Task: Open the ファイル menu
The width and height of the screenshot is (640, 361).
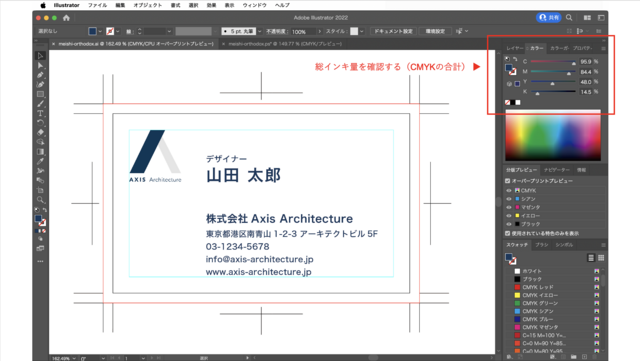Action: coord(98,5)
